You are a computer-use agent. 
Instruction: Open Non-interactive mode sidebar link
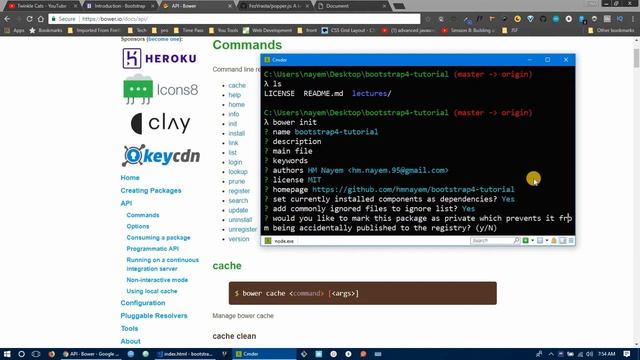pyautogui.click(x=157, y=280)
